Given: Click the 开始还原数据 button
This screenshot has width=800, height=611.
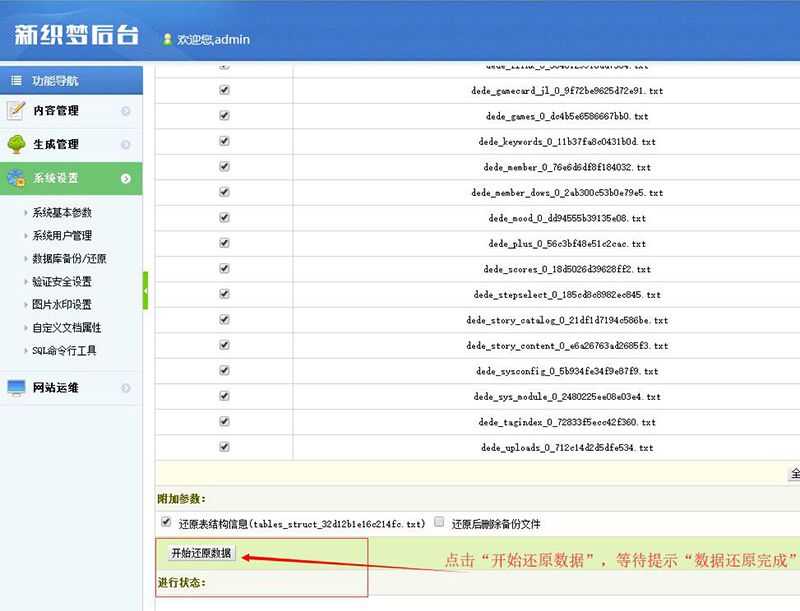Looking at the screenshot, I should tap(201, 553).
